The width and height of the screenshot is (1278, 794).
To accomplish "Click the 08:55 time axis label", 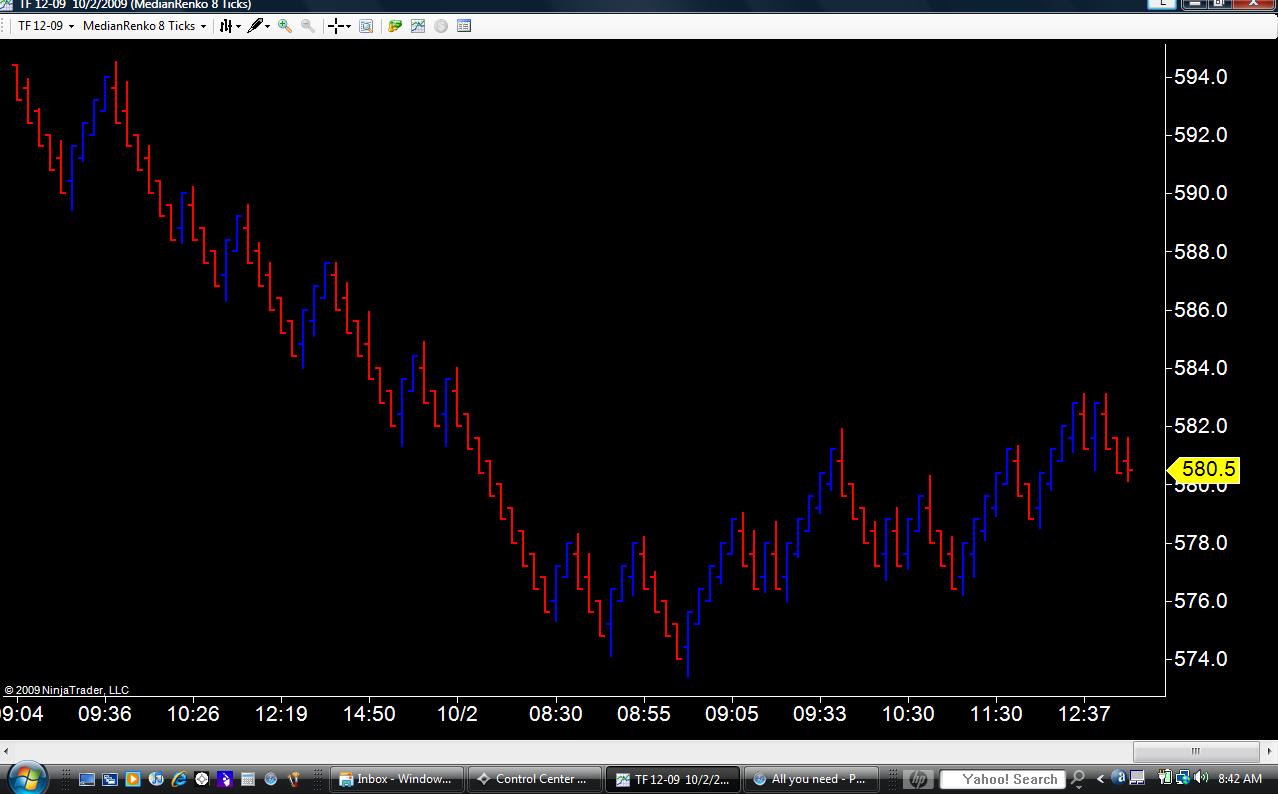I will [x=643, y=714].
